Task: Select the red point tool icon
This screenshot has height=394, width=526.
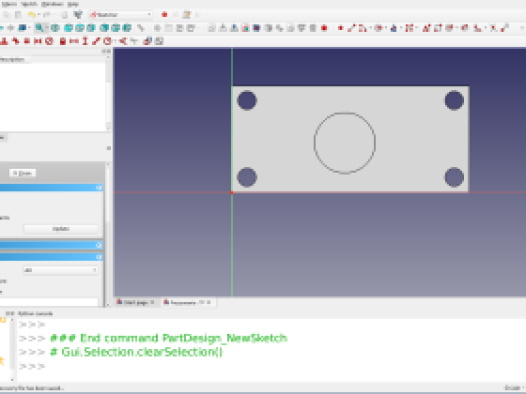Action: click(x=340, y=28)
